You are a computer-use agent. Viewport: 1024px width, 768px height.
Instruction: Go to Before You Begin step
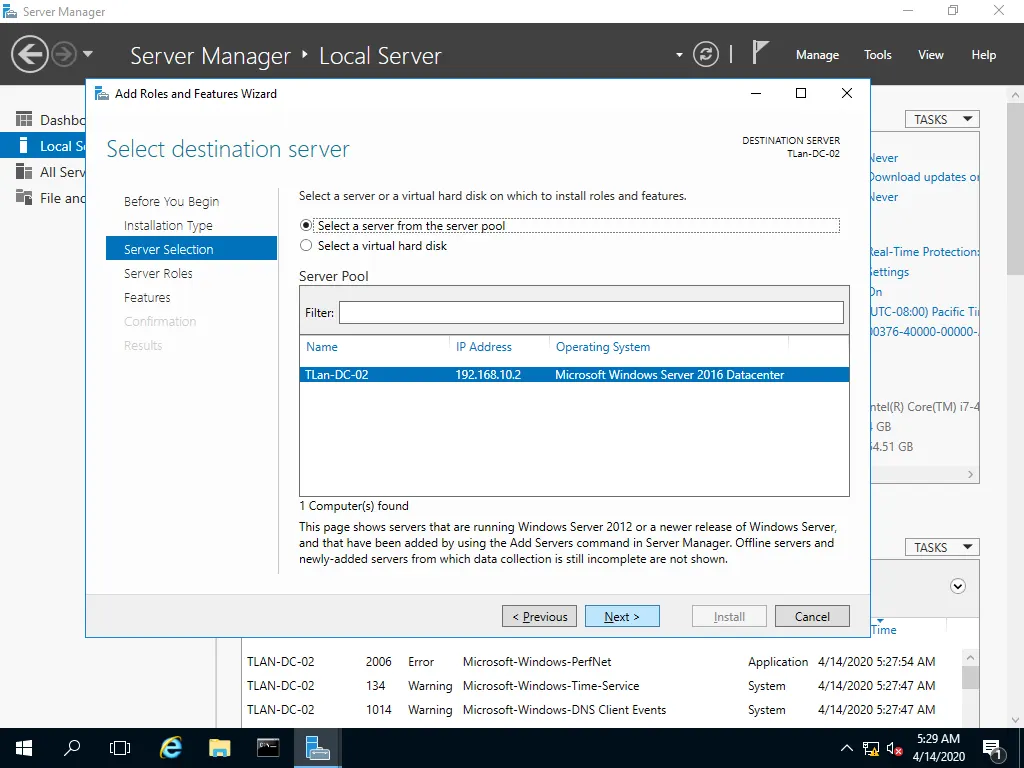[172, 201]
